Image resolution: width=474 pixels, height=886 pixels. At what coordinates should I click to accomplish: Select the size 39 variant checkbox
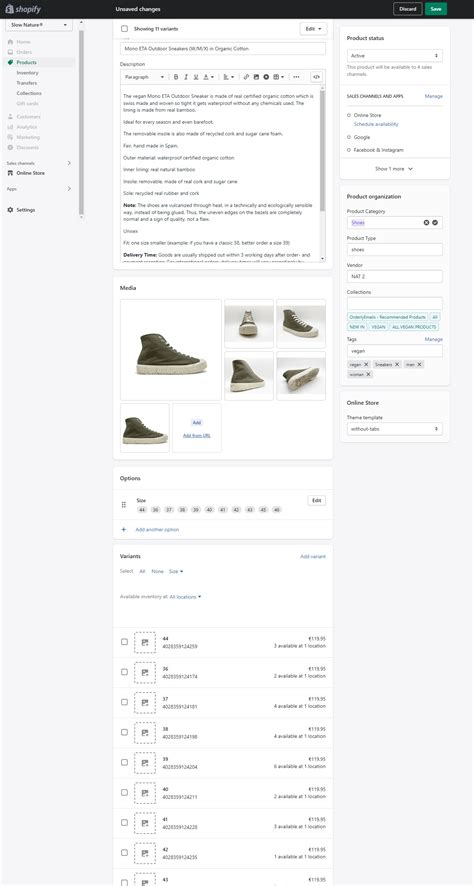pyautogui.click(x=124, y=762)
